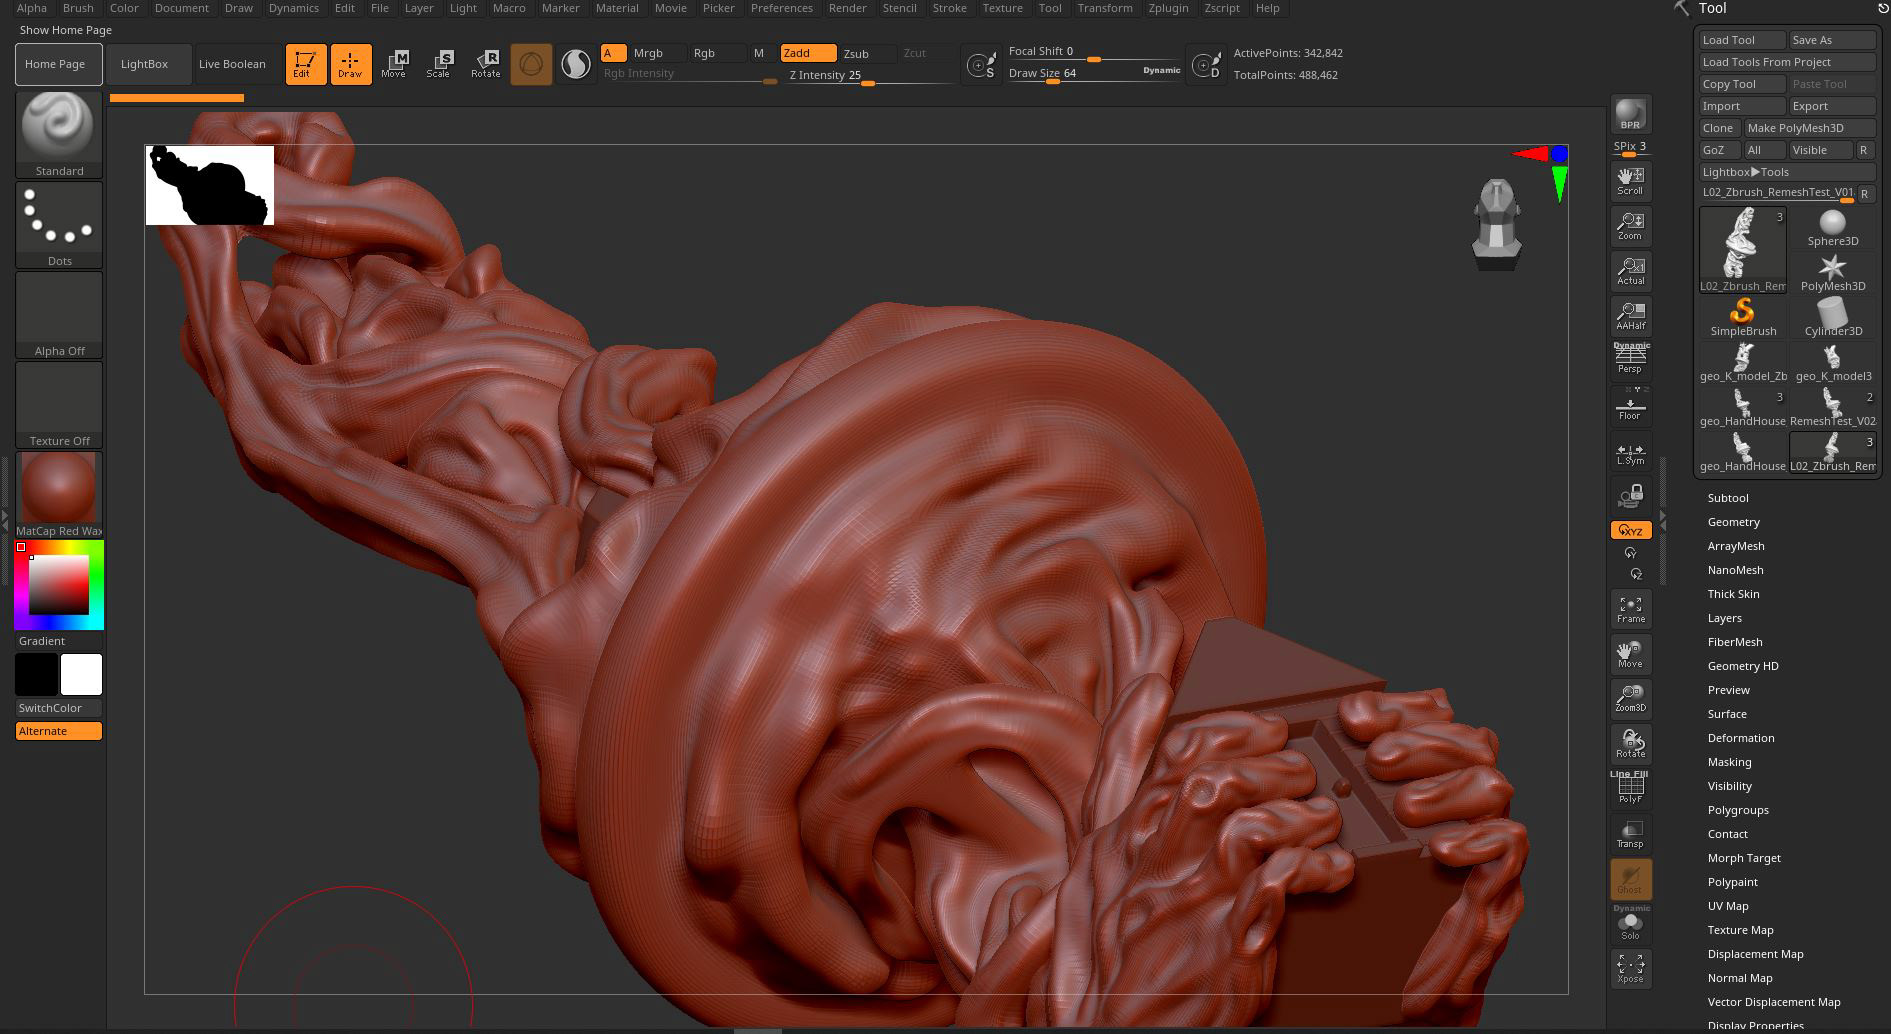Open the Standard brush thumbnail

tap(59, 135)
